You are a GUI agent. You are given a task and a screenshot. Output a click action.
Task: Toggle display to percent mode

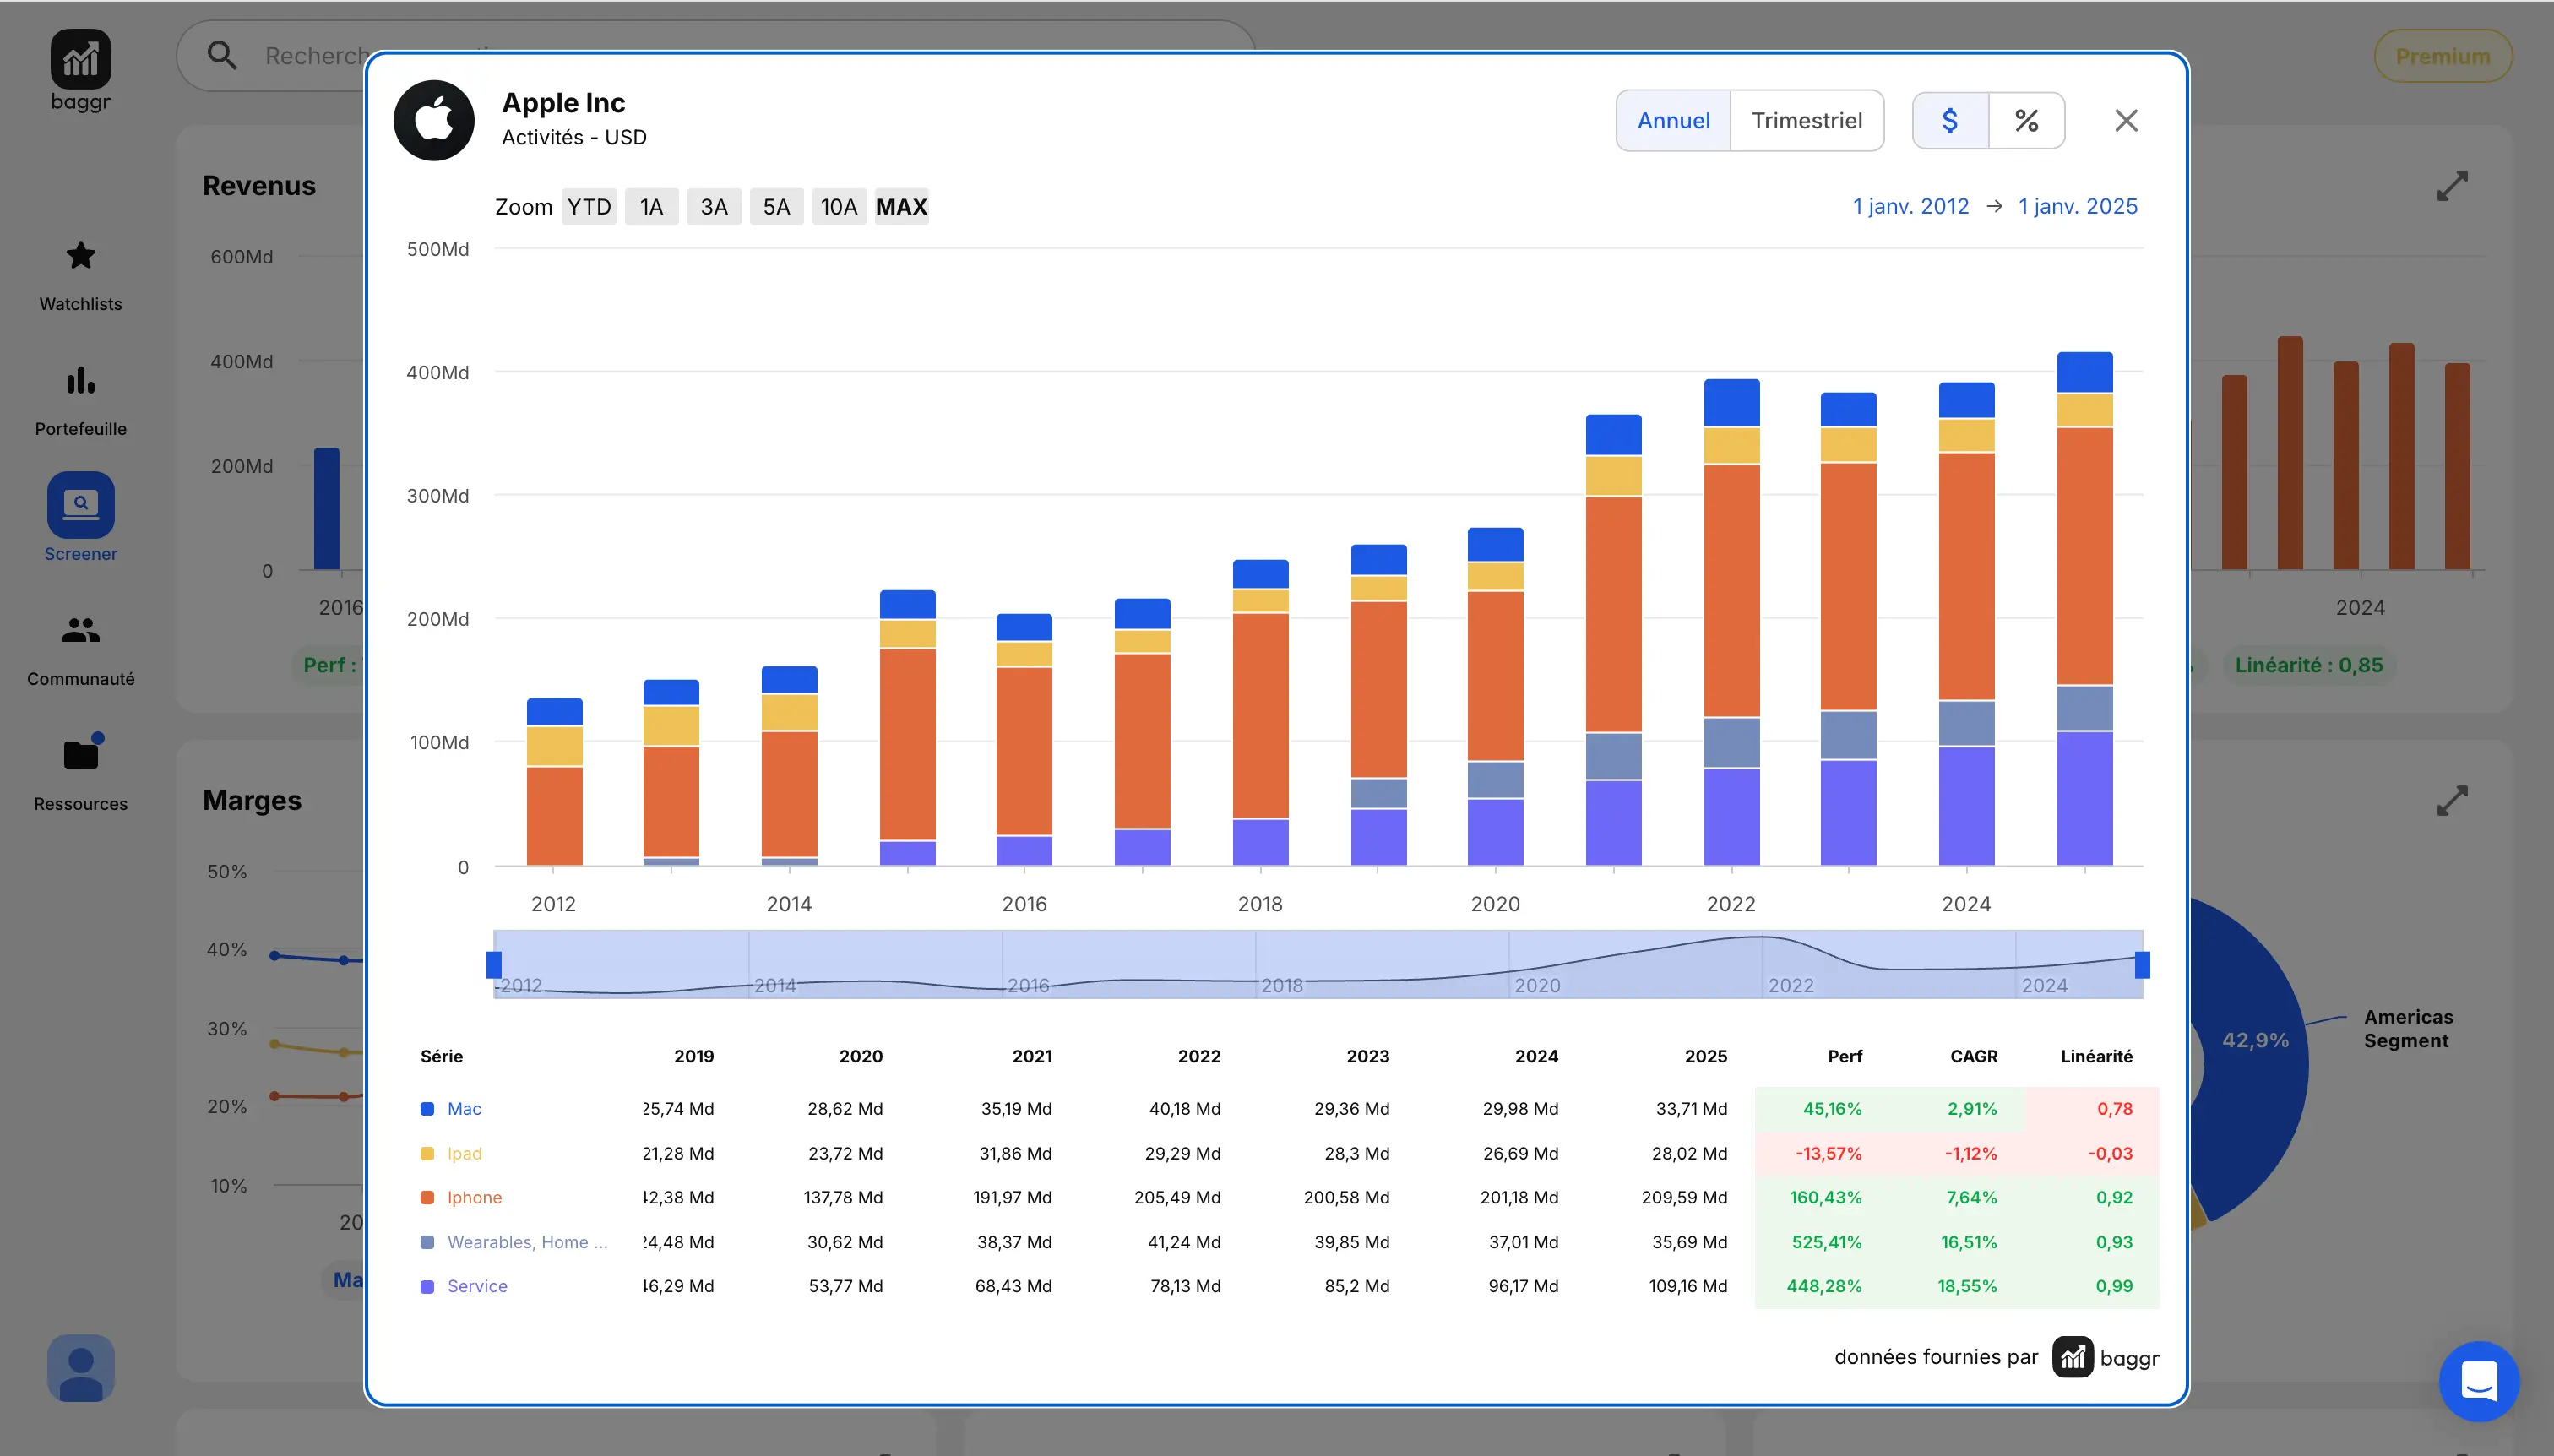tap(2026, 121)
